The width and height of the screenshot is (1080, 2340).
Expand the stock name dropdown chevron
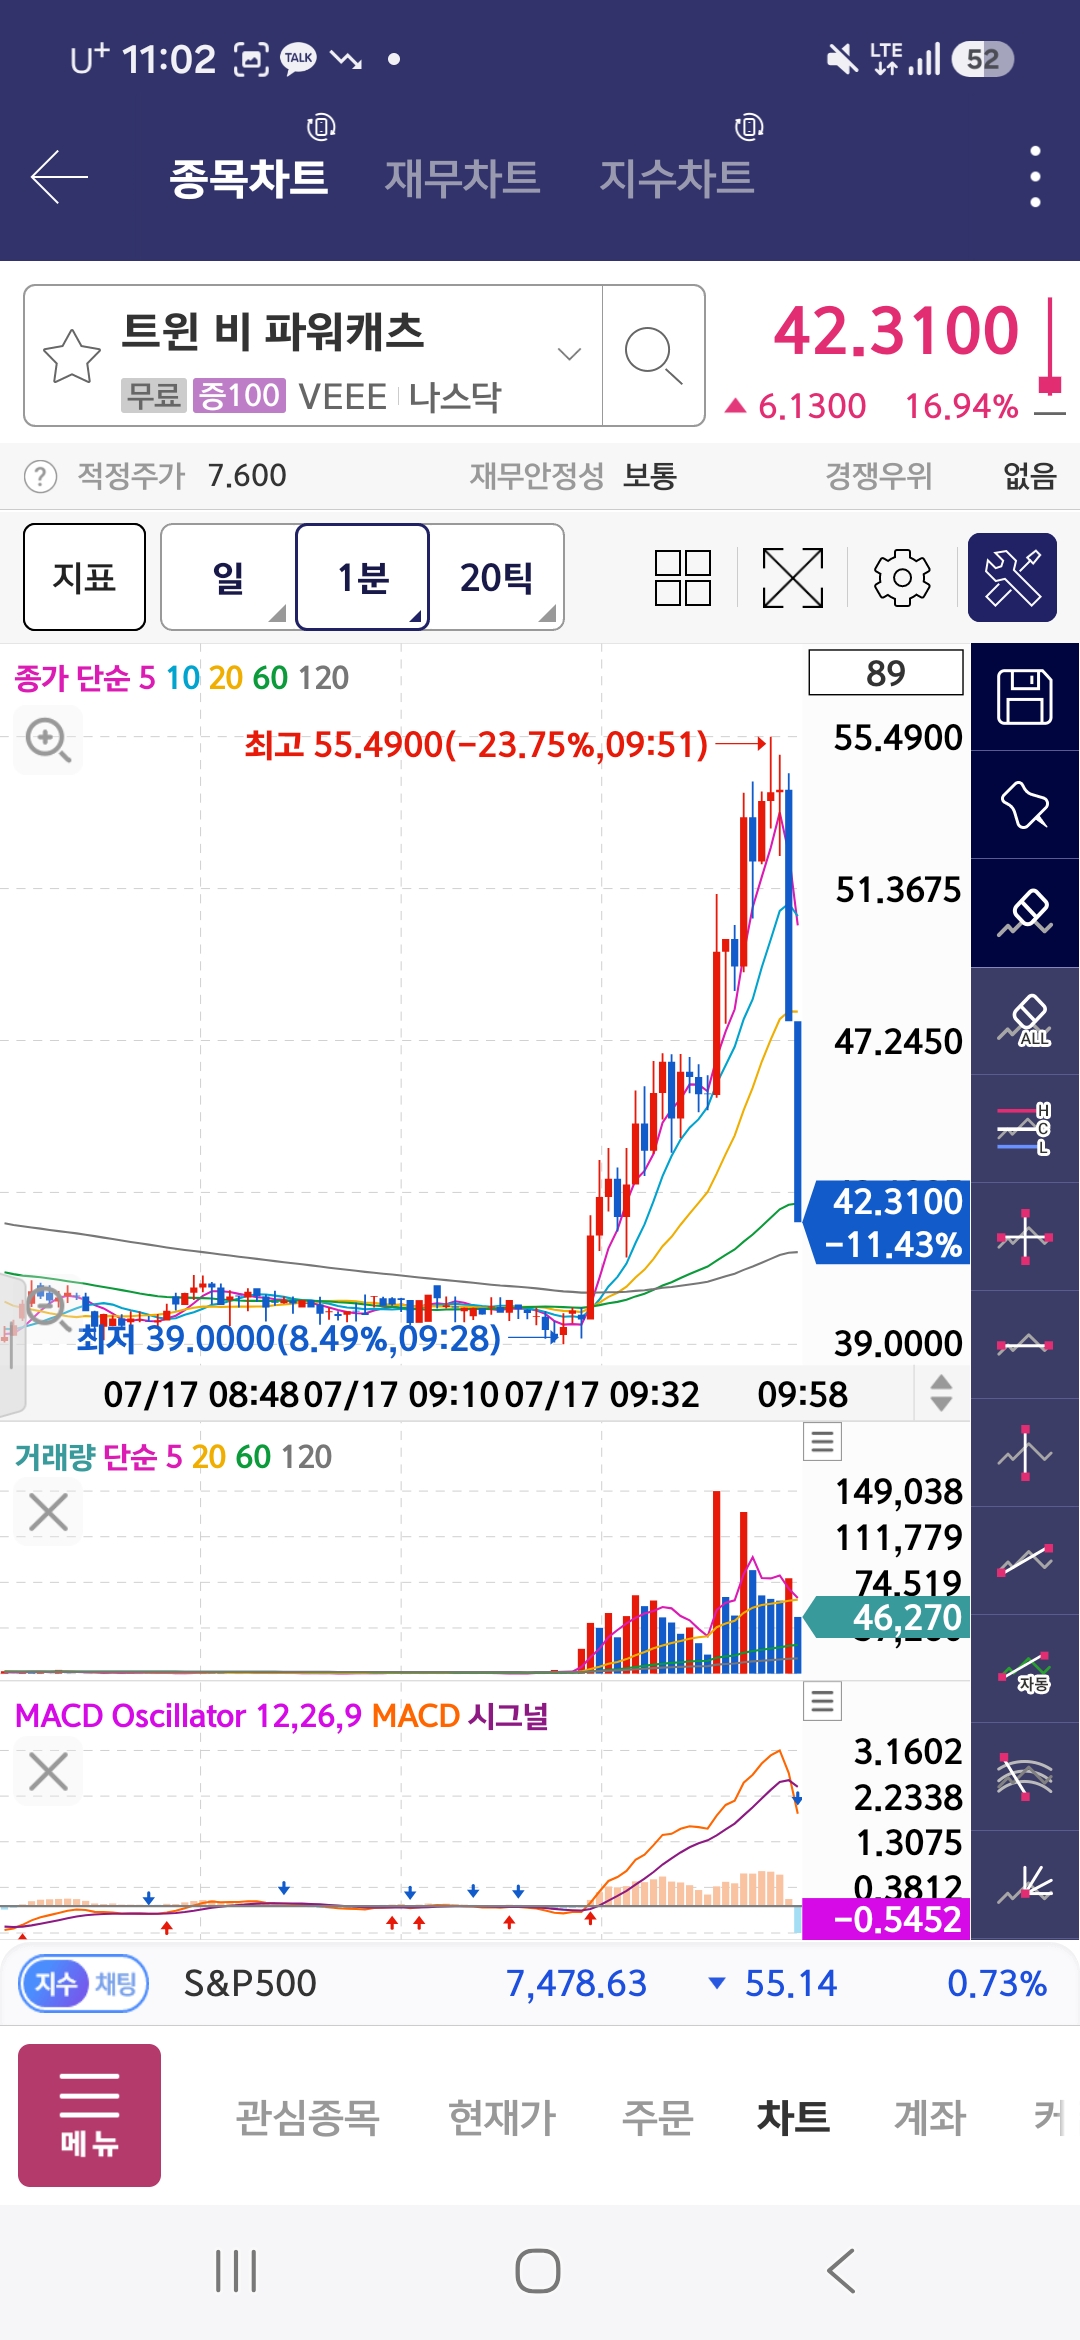coord(569,353)
